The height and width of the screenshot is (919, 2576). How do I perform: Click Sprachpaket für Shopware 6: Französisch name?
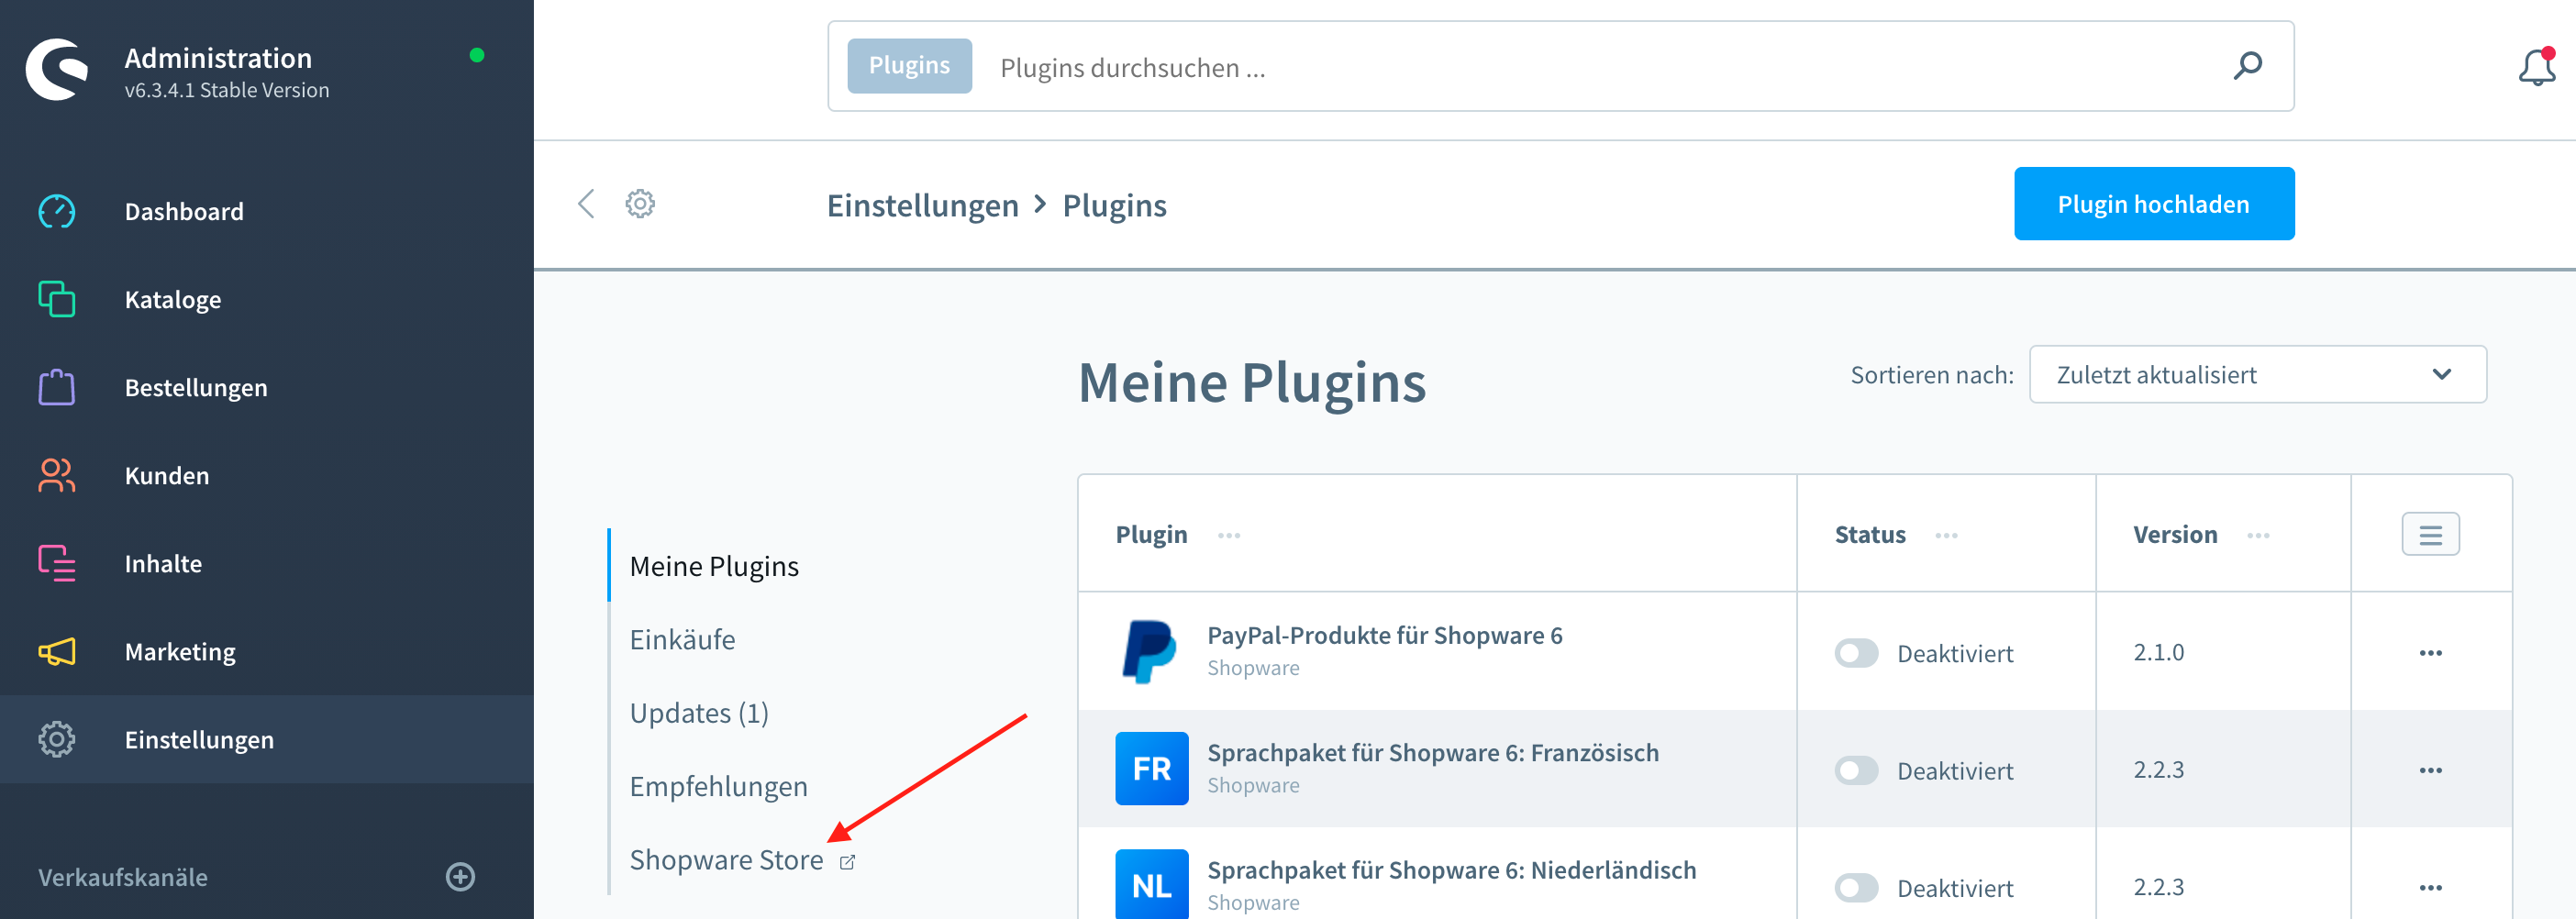pos(1432,753)
